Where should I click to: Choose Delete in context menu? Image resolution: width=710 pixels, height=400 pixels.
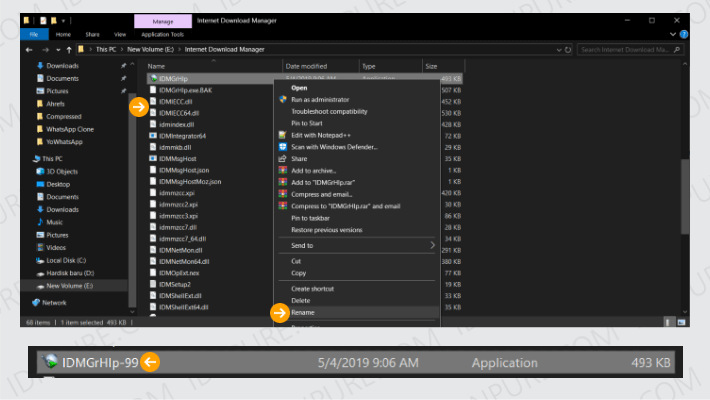(301, 300)
